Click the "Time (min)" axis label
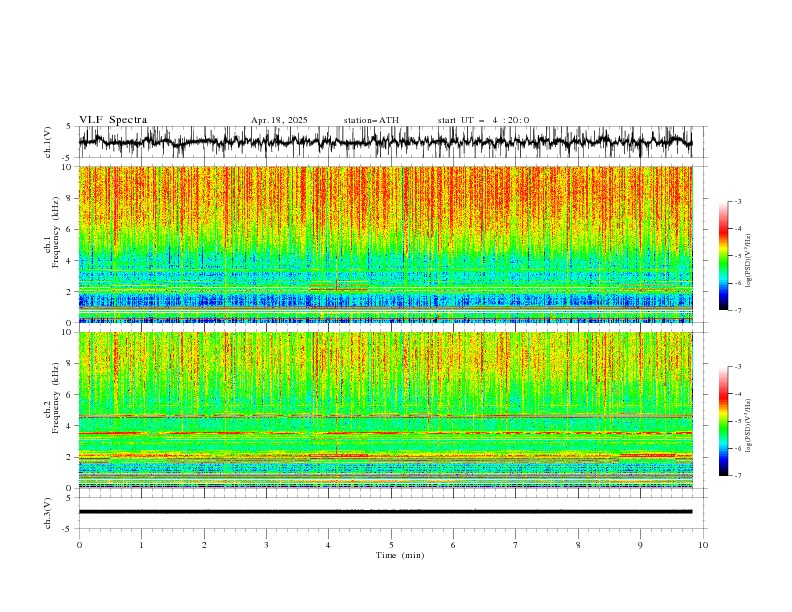 tap(400, 555)
